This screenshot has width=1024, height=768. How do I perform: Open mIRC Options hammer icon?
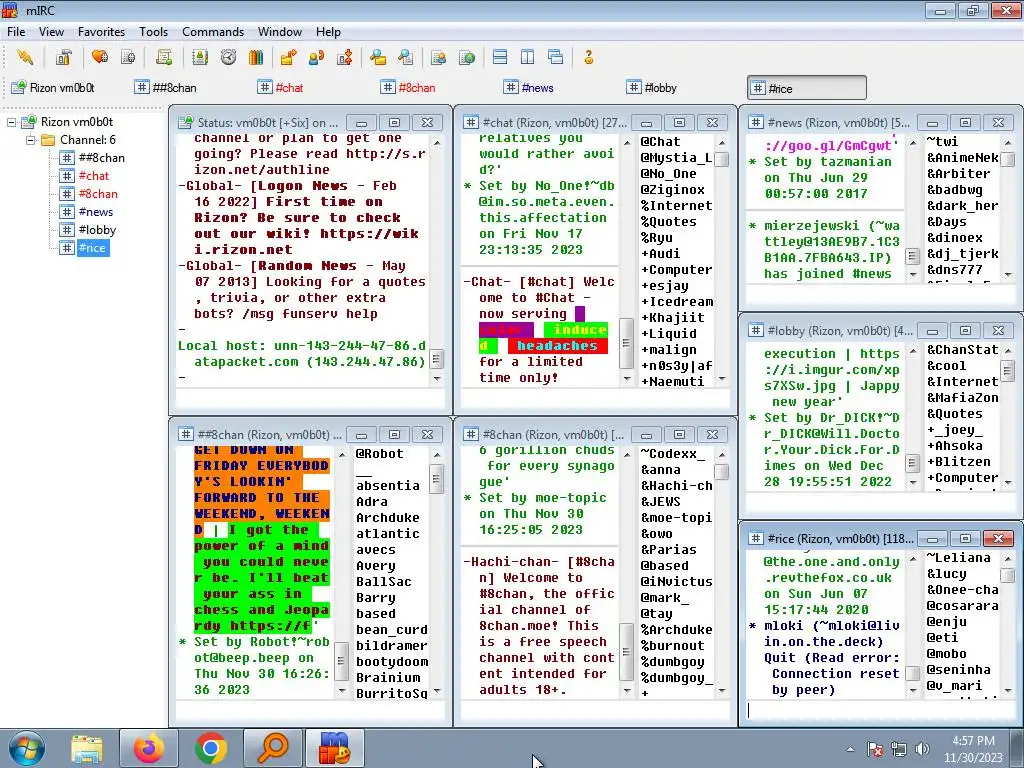click(x=63, y=57)
